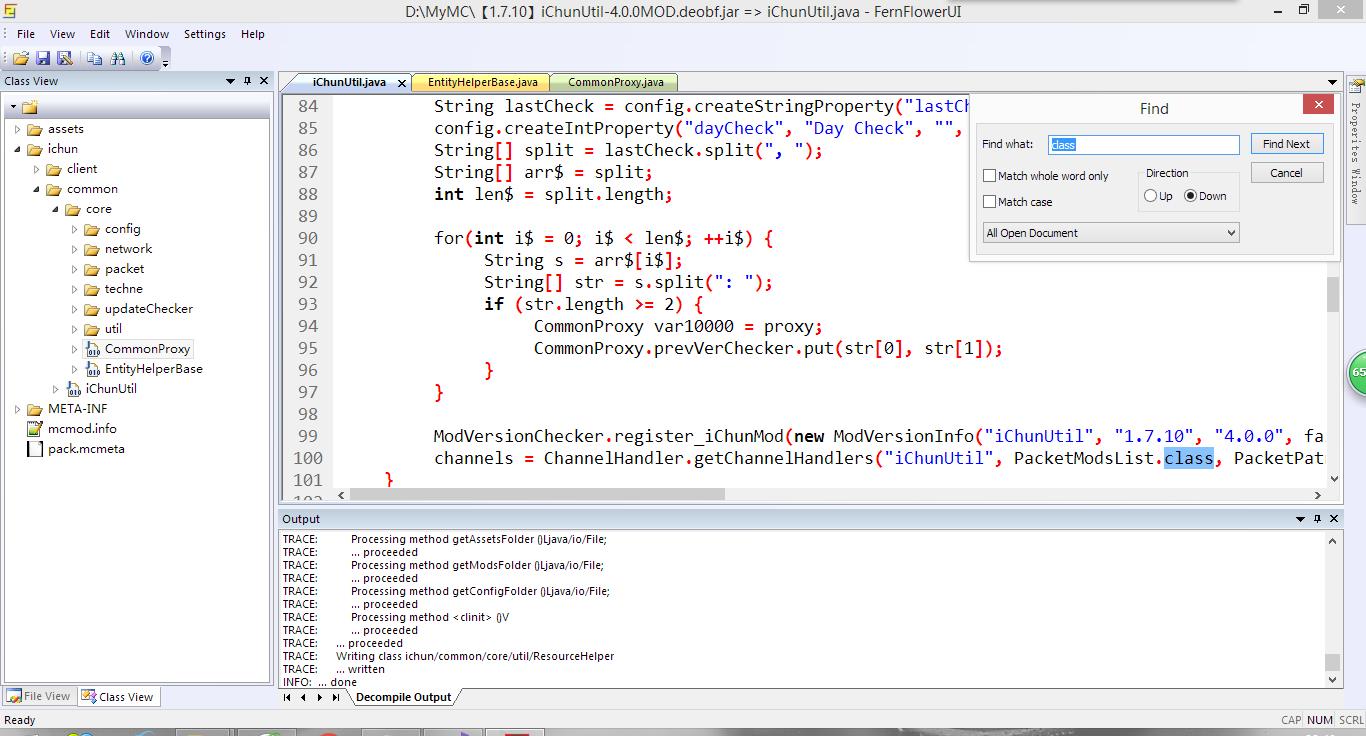The height and width of the screenshot is (736, 1366).
Task: Open the editor tab list dropdown
Action: tap(1332, 82)
